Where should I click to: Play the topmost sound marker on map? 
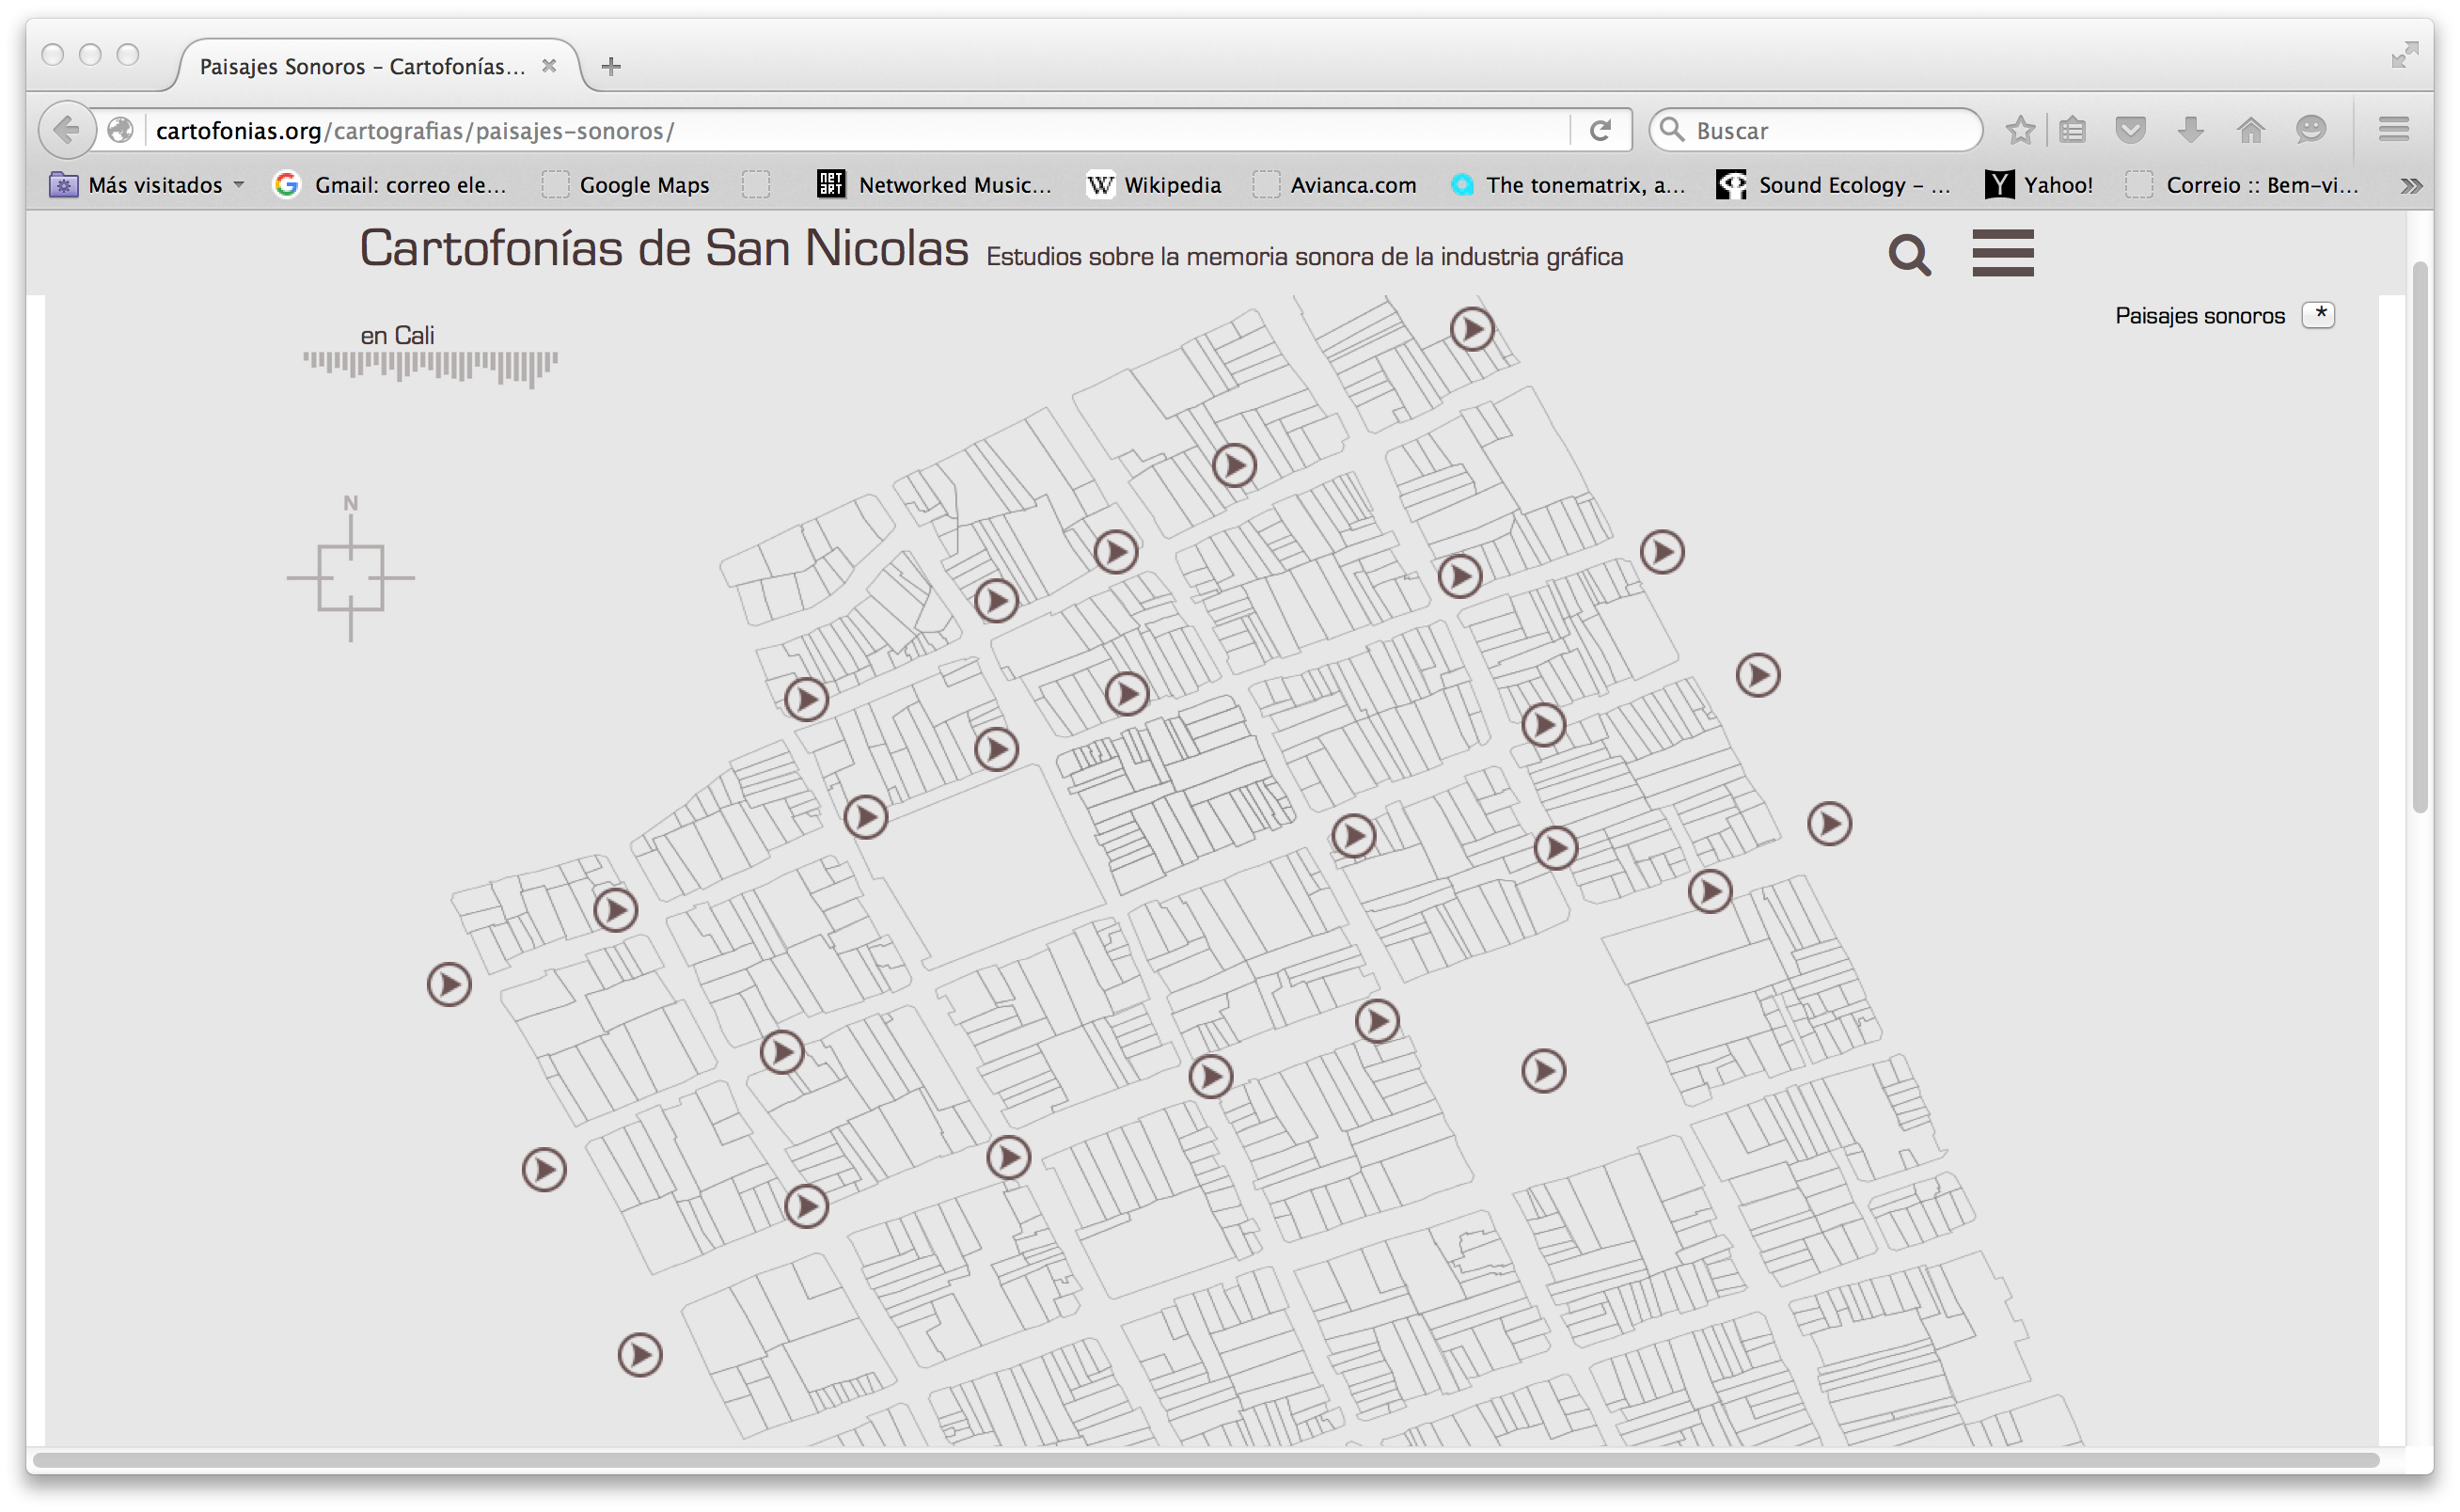(1471, 328)
